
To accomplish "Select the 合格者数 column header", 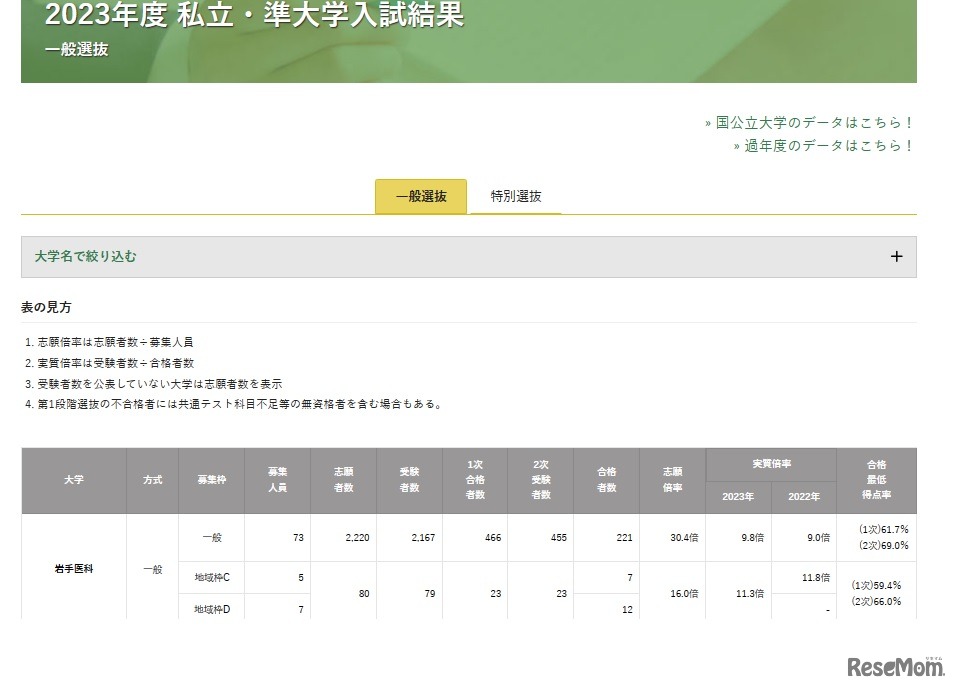I will 606,480.
